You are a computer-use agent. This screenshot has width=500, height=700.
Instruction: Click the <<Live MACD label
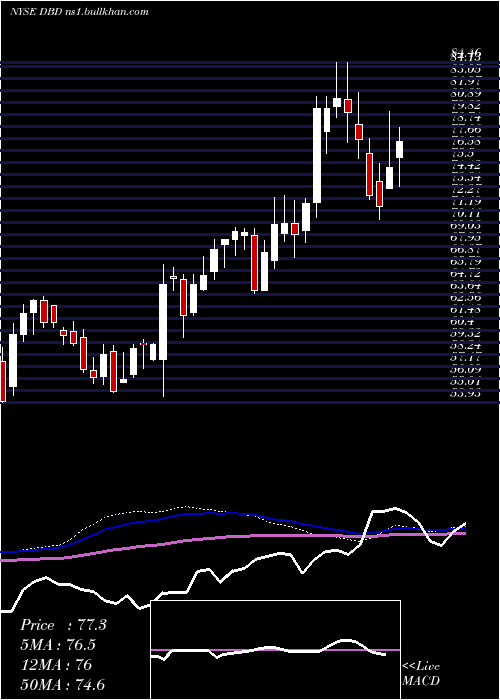pyautogui.click(x=421, y=673)
